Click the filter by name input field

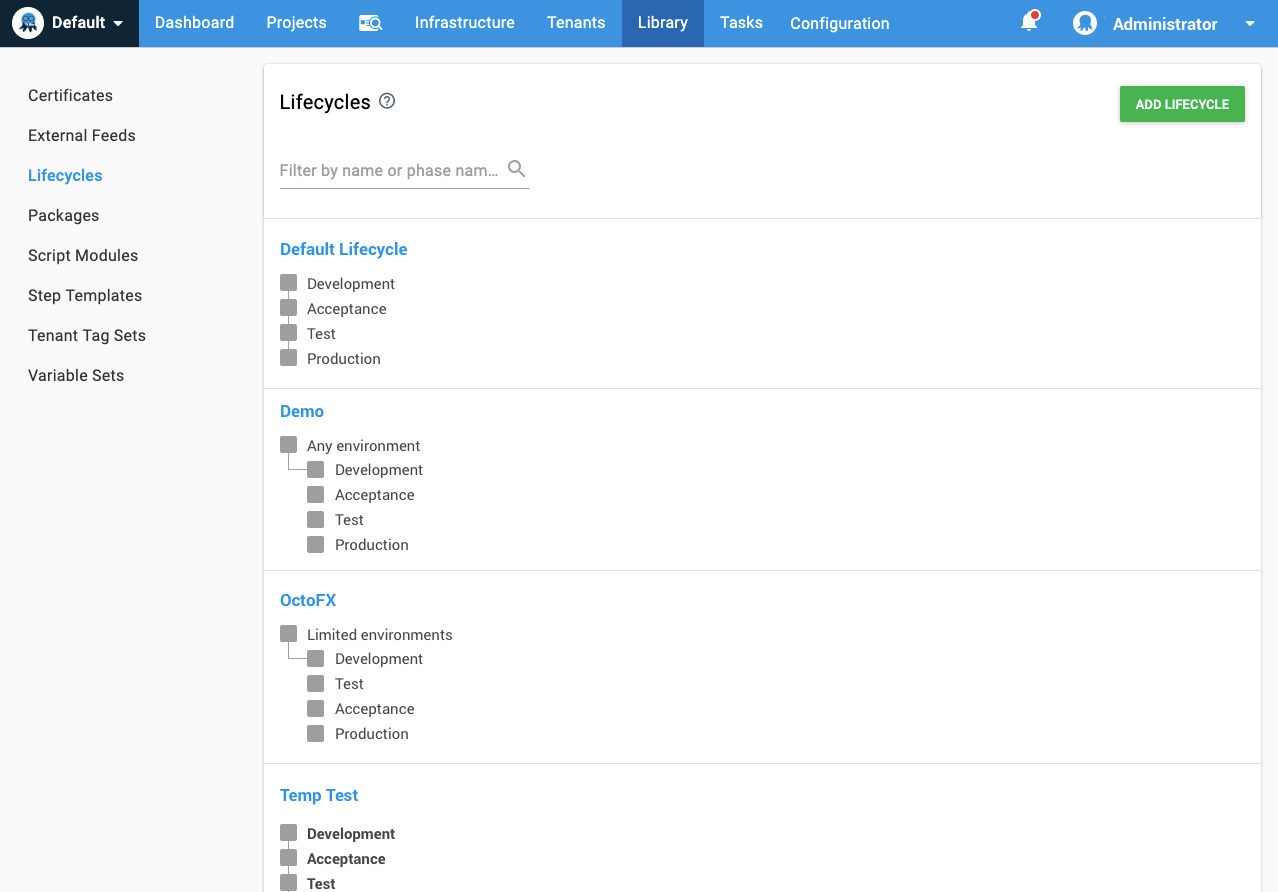pyautogui.click(x=390, y=170)
